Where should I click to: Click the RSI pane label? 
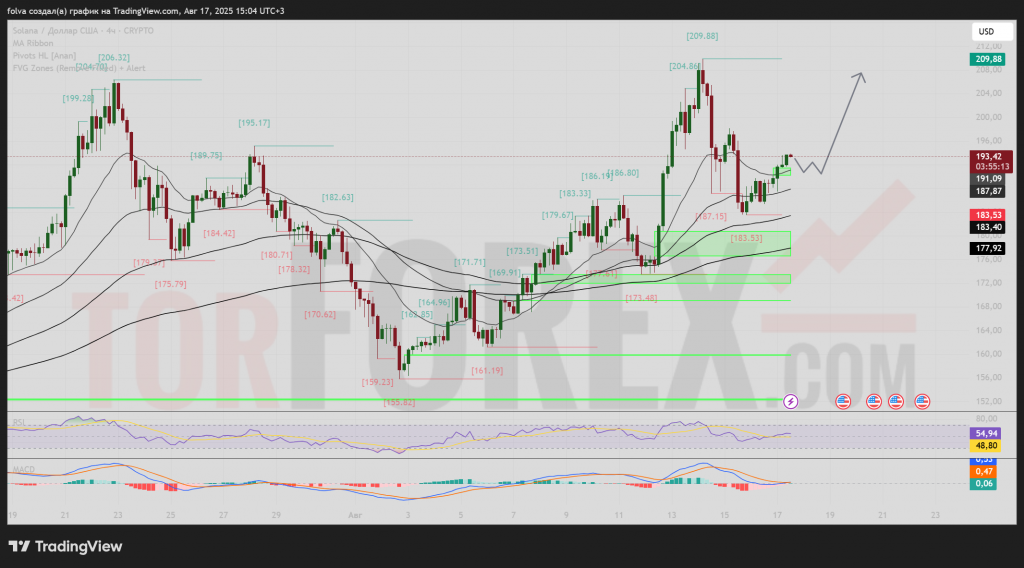19,422
